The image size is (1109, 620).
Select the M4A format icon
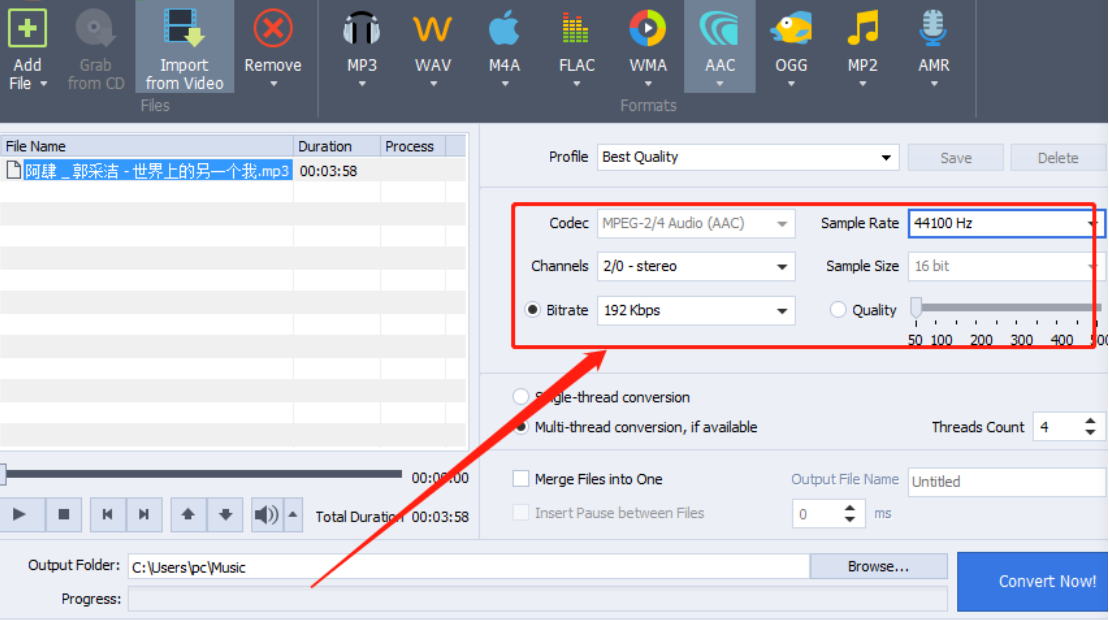pos(504,29)
